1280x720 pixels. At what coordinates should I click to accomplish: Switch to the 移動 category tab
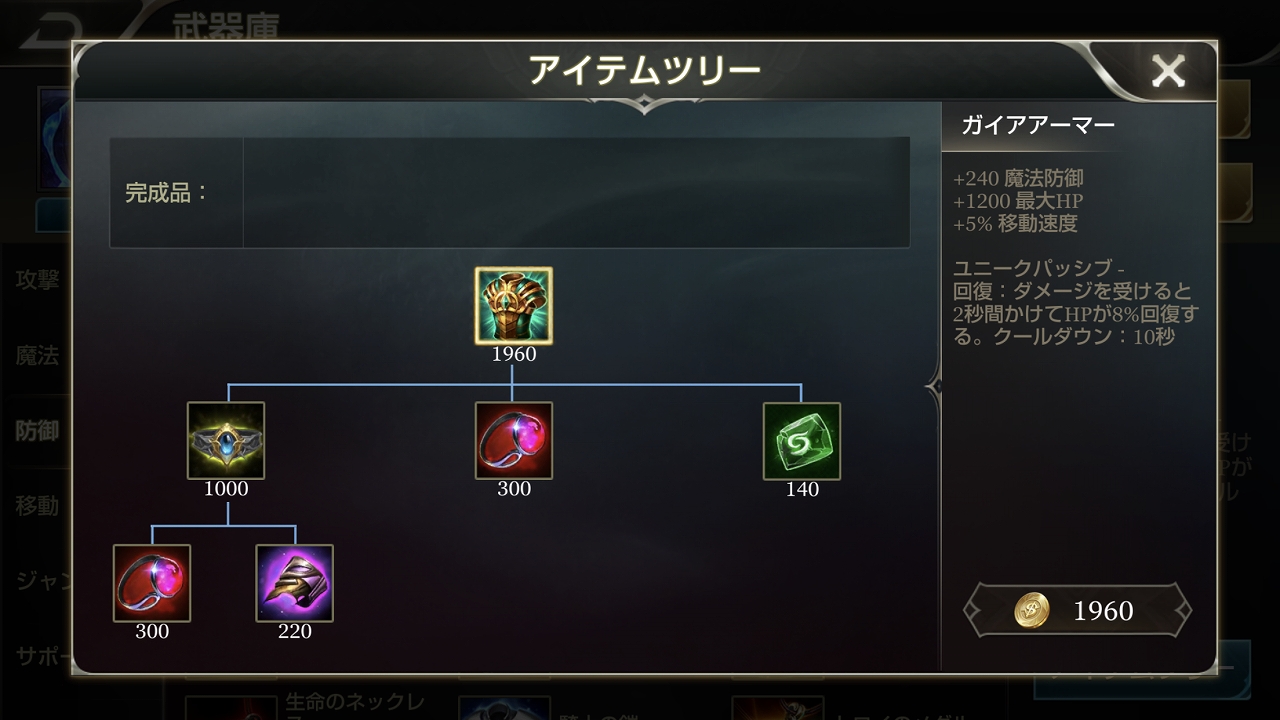click(37, 506)
